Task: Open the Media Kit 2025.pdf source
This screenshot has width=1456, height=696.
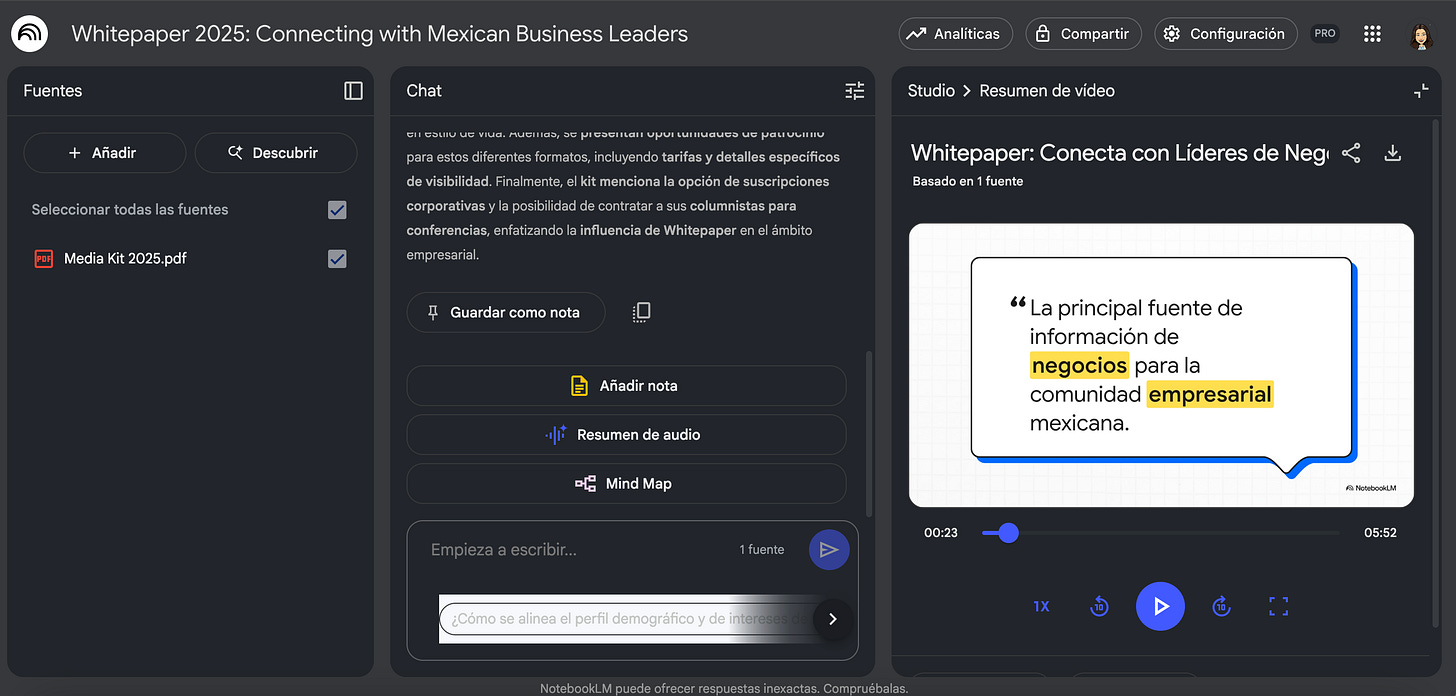Action: tap(125, 258)
